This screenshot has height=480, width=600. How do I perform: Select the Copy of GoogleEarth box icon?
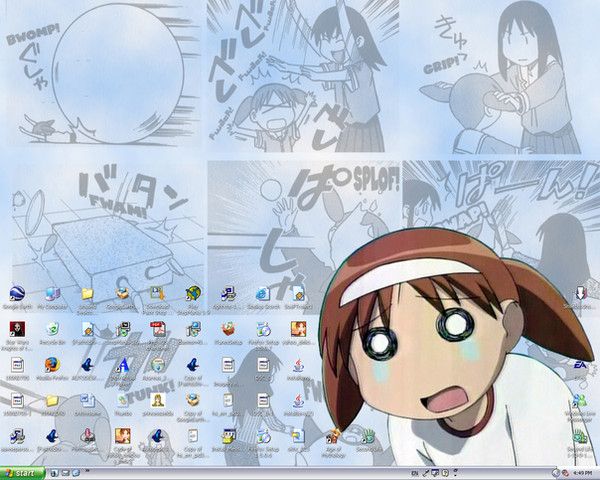(193, 400)
